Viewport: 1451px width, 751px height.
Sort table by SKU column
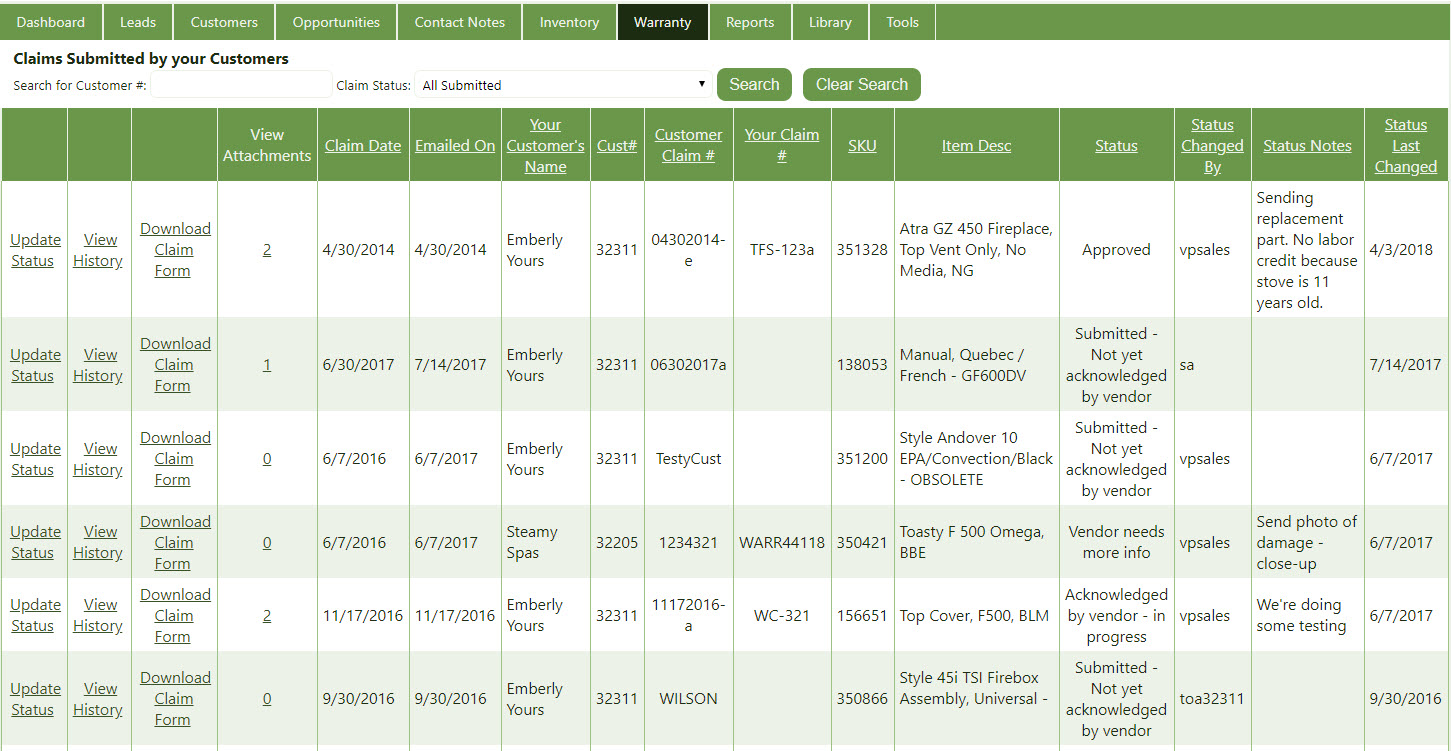(862, 146)
